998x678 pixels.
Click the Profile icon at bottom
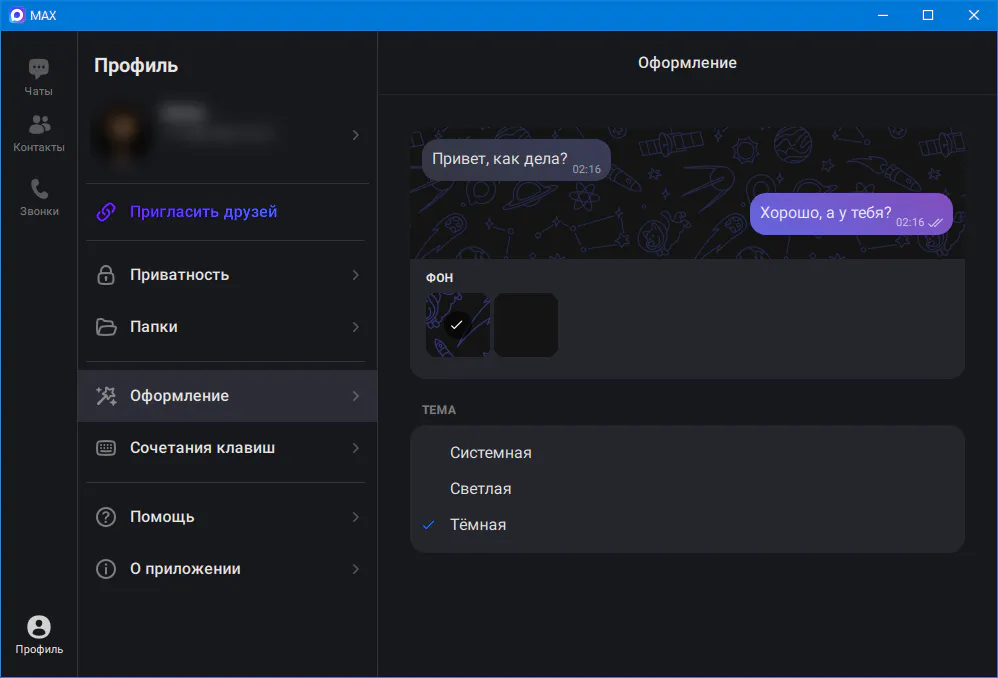point(39,627)
